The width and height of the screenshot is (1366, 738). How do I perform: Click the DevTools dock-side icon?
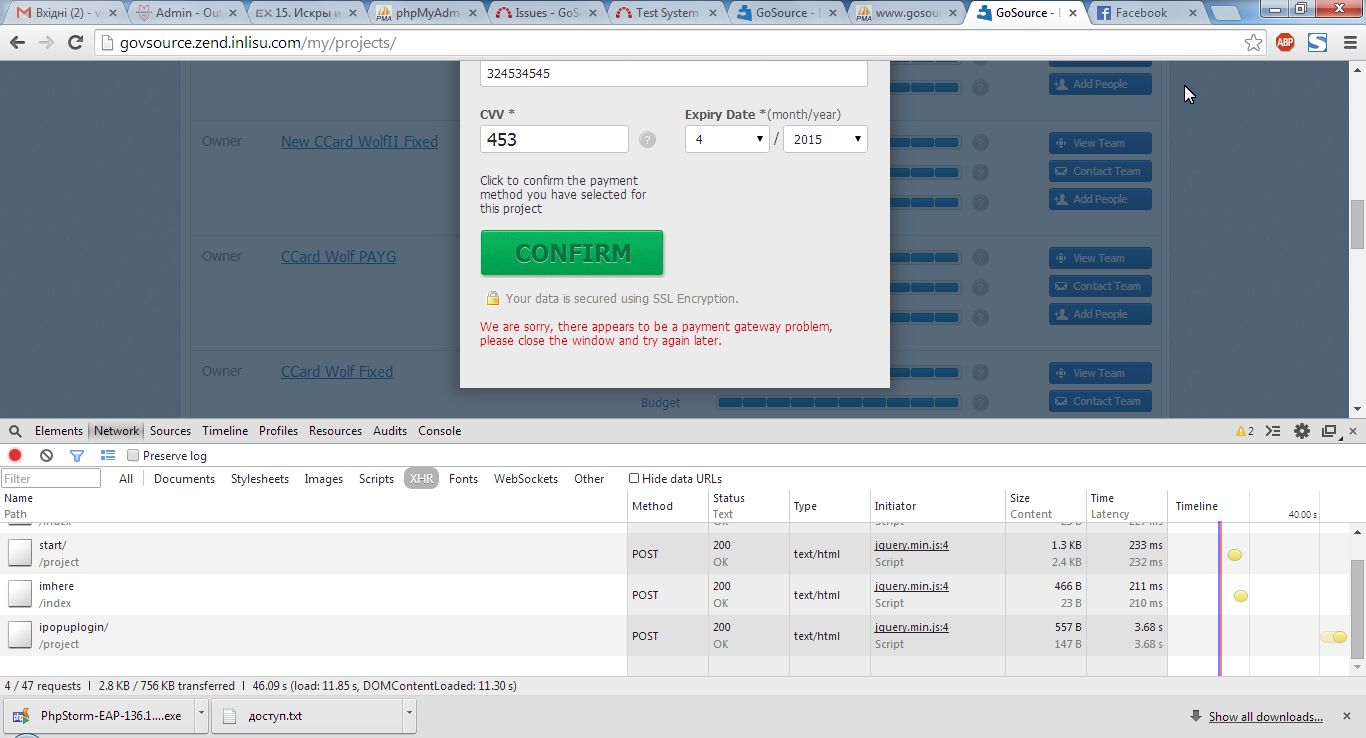(1329, 431)
